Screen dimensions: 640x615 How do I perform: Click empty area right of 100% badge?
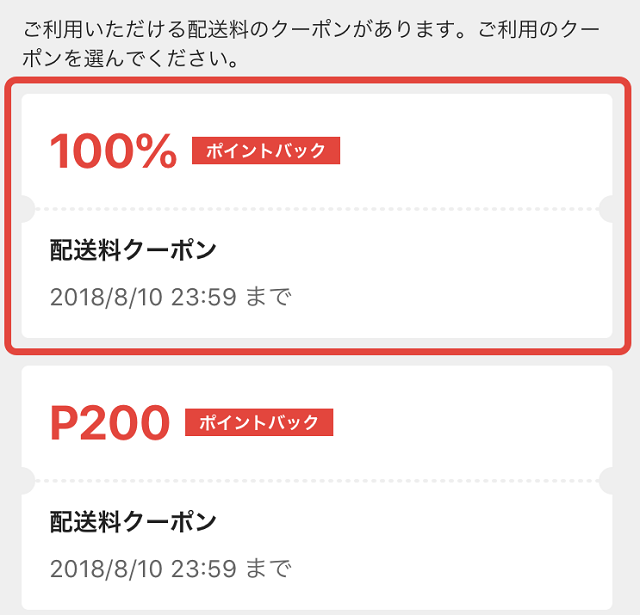tap(473, 151)
